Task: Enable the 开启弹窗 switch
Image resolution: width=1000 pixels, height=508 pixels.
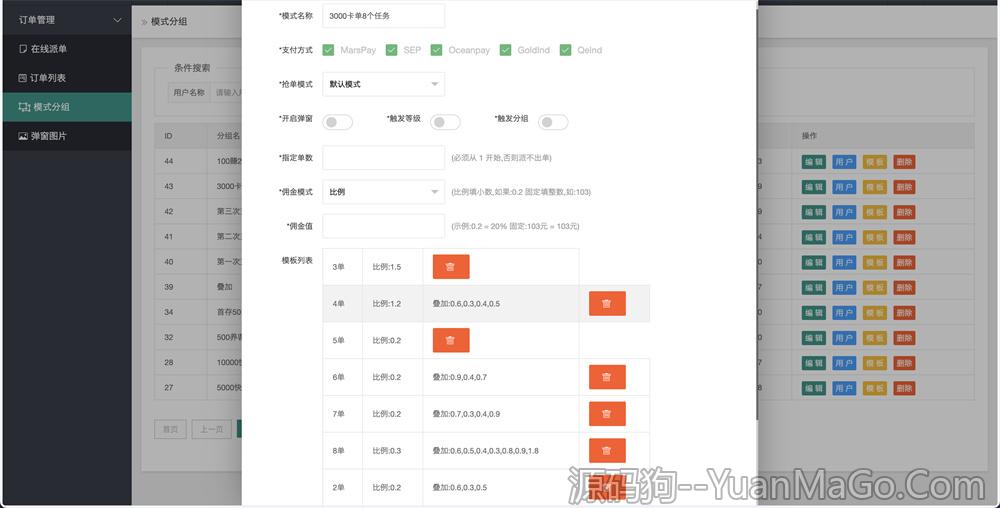Action: [x=337, y=122]
